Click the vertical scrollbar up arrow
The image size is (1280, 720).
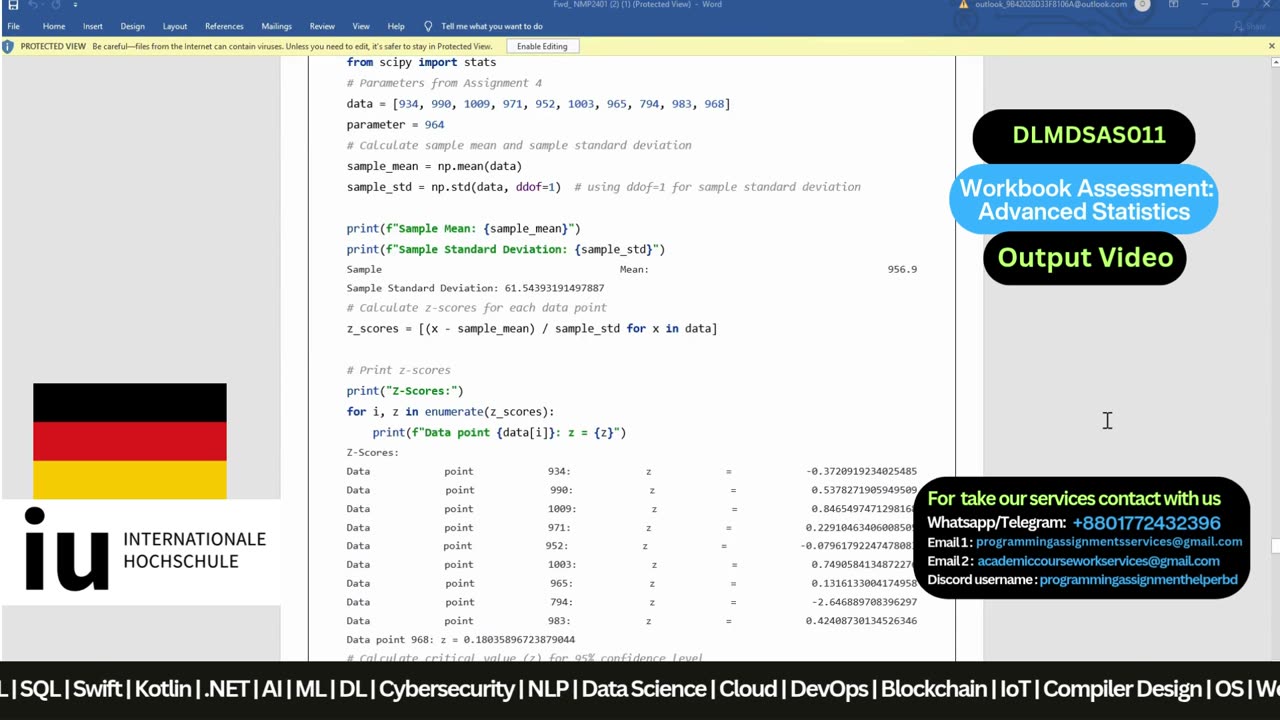click(1275, 62)
